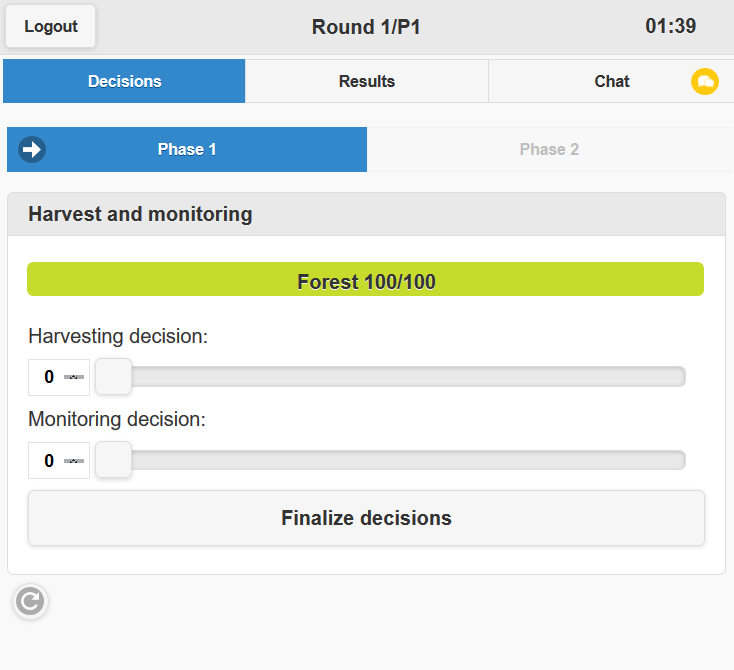Click the Forest 100/100 progress bar
Viewport: 734px width, 670px height.
click(x=366, y=280)
